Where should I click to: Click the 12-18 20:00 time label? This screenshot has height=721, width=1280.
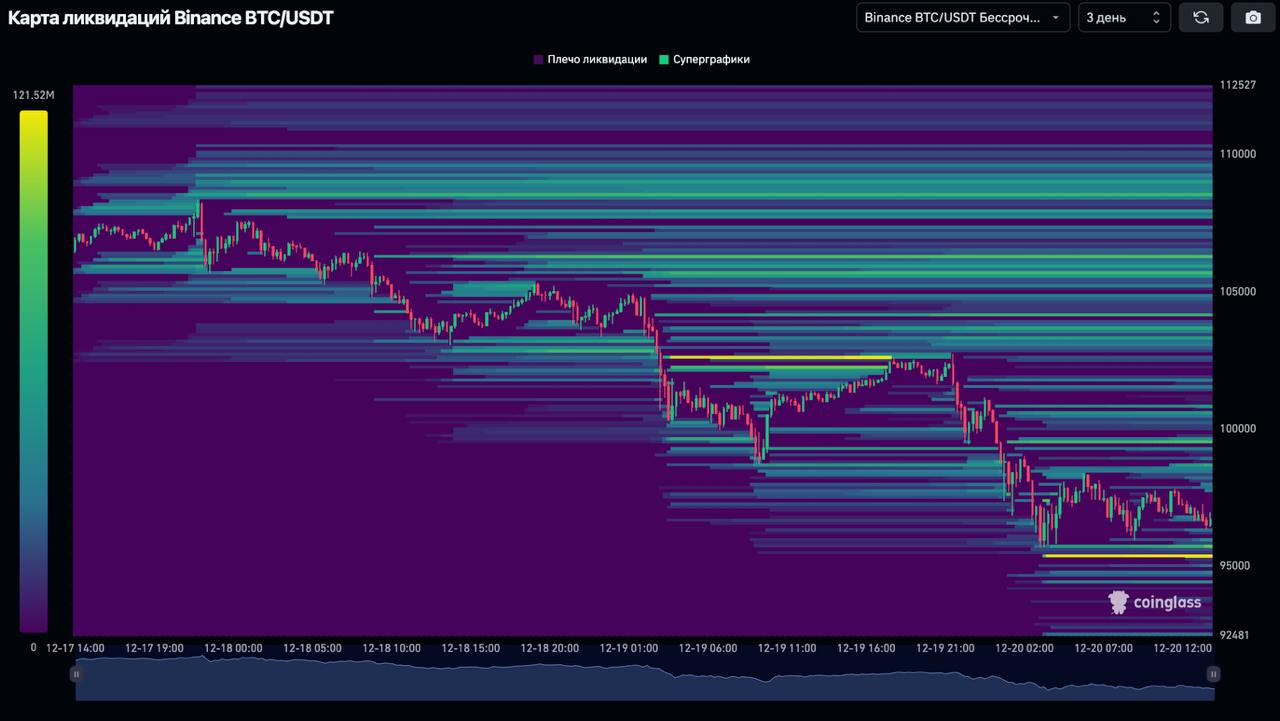coord(549,648)
